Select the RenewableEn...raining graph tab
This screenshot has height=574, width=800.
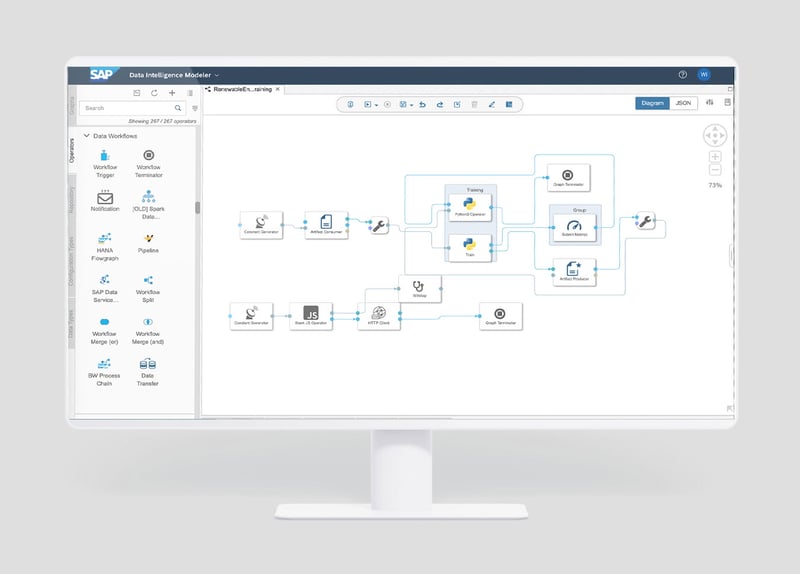point(242,89)
